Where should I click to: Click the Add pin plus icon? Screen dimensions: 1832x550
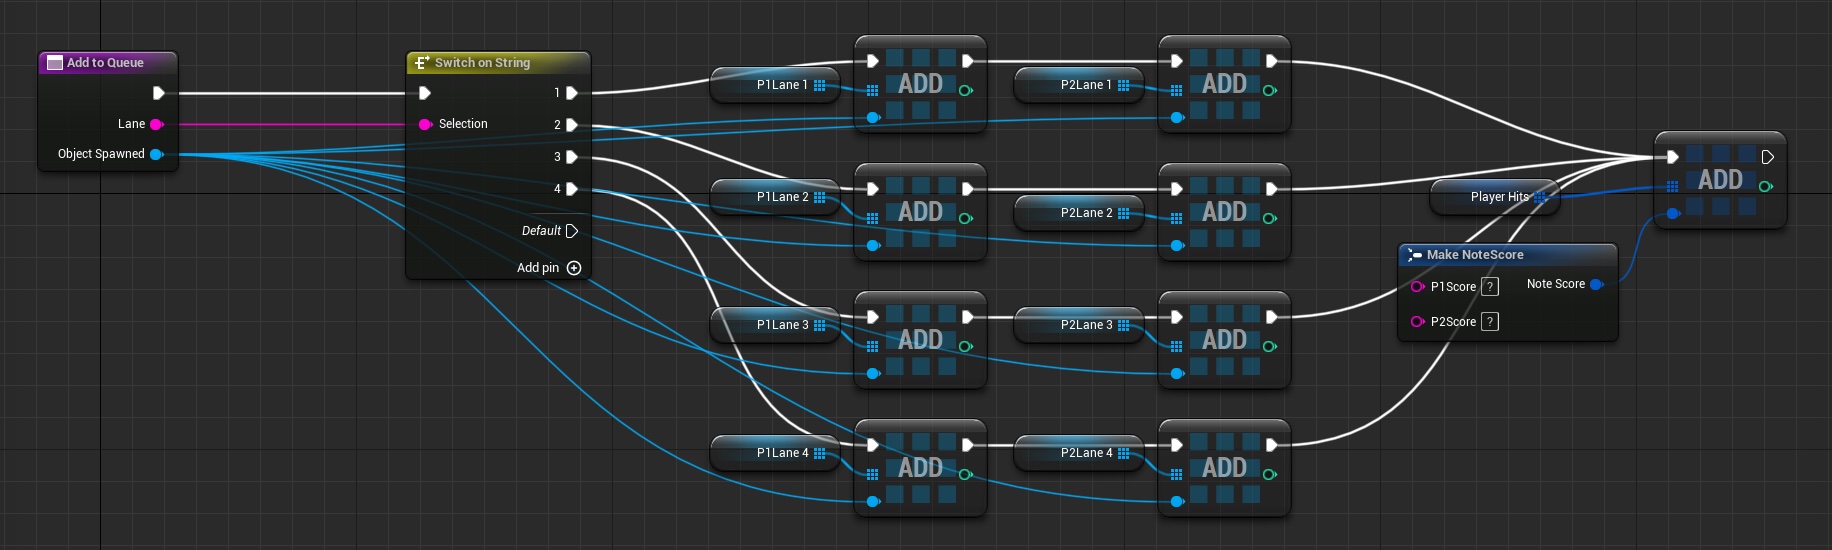pyautogui.click(x=574, y=268)
